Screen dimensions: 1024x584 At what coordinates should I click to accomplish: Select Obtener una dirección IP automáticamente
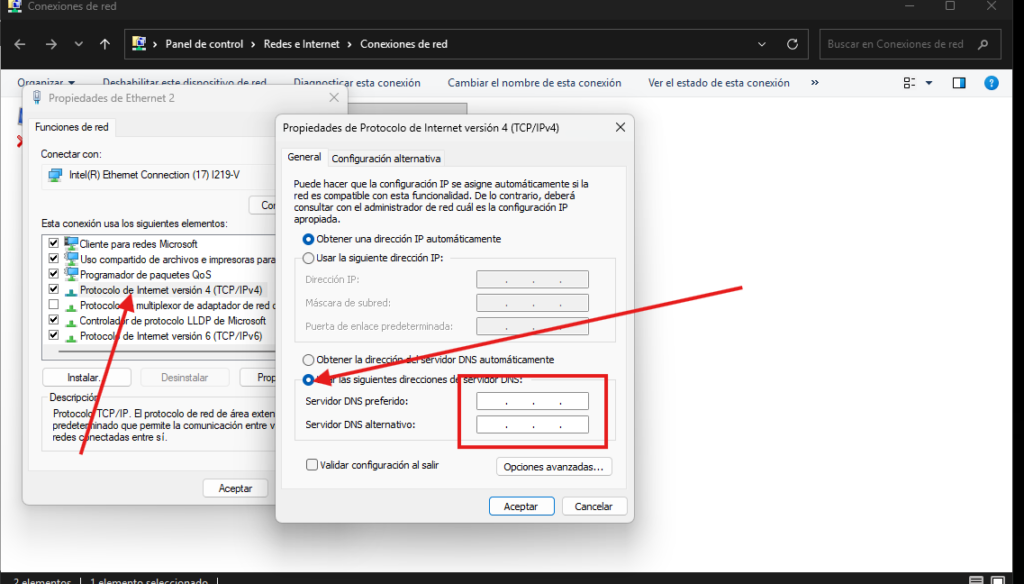[309, 239]
